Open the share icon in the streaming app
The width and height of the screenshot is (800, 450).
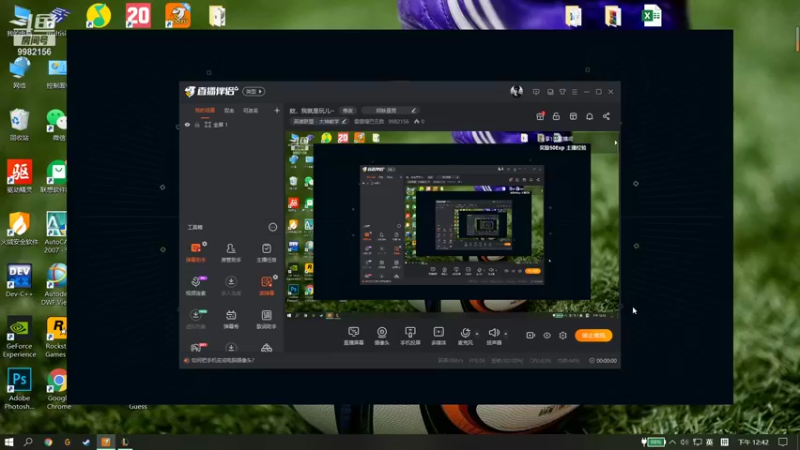click(x=606, y=116)
